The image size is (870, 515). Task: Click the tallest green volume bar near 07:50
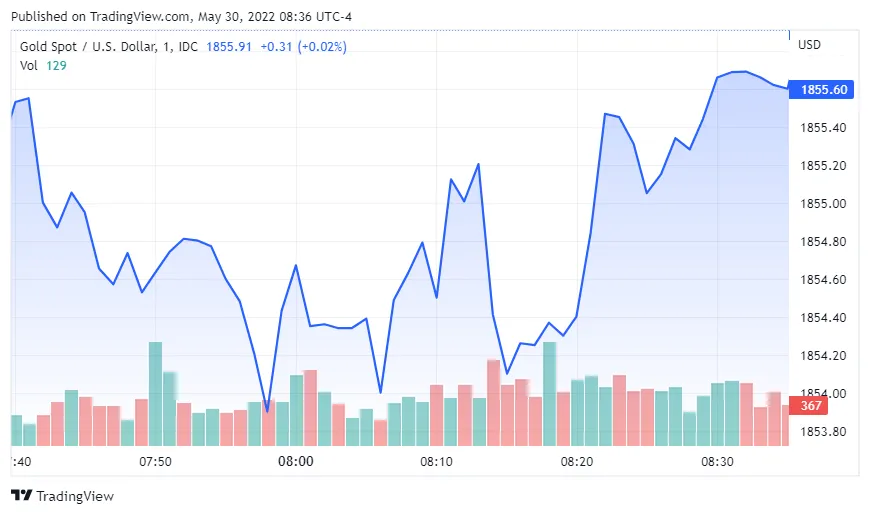click(156, 394)
